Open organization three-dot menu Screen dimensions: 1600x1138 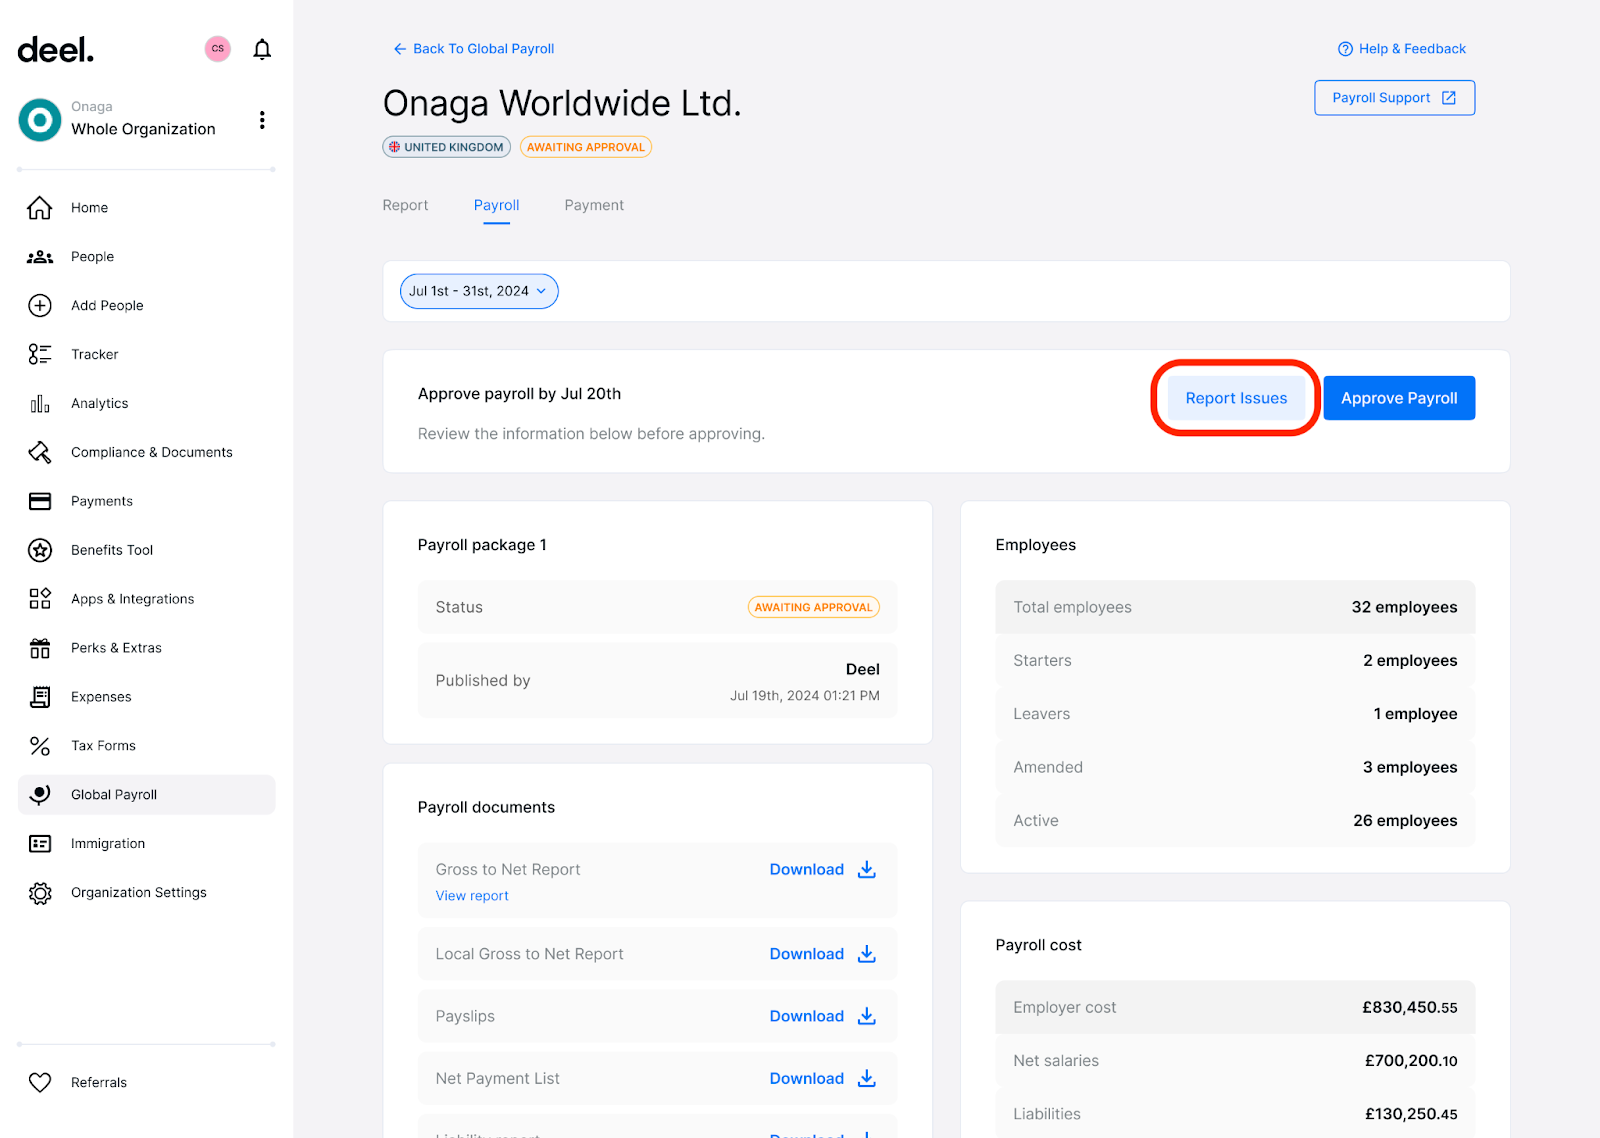262,120
